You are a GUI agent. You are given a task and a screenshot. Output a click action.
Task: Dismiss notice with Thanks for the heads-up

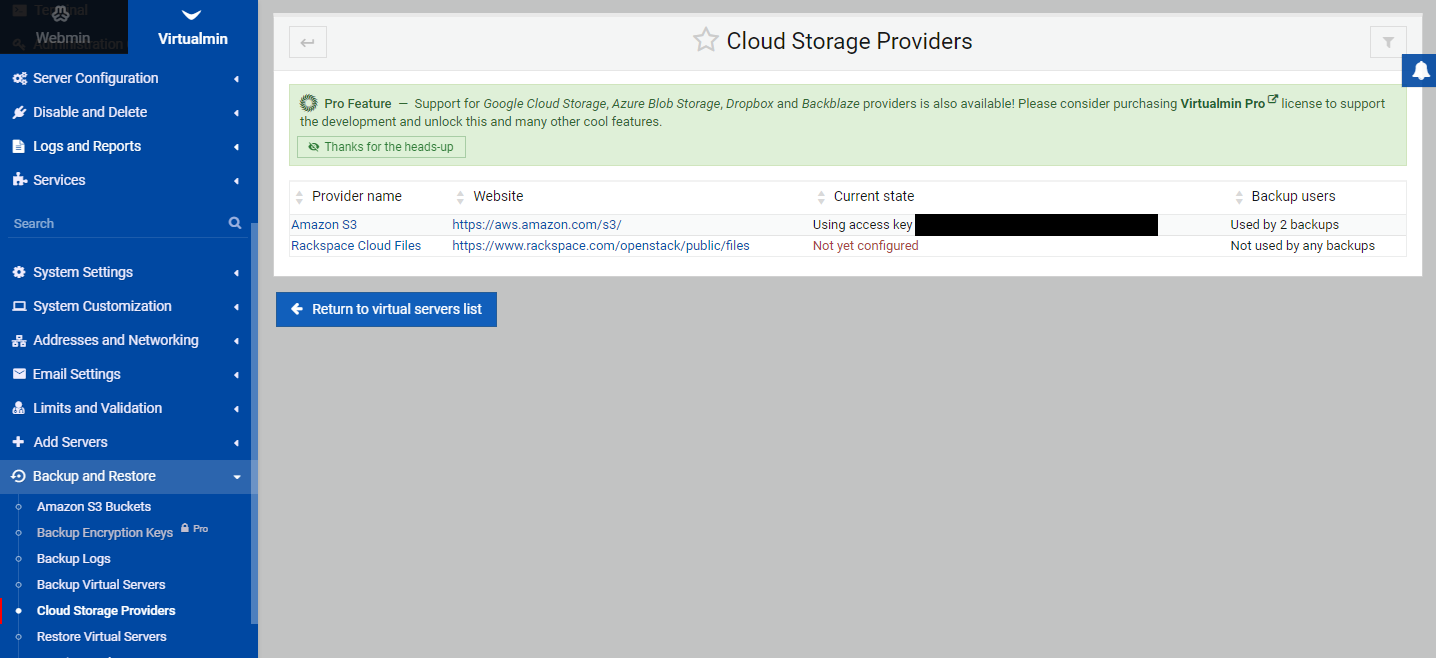pos(380,147)
